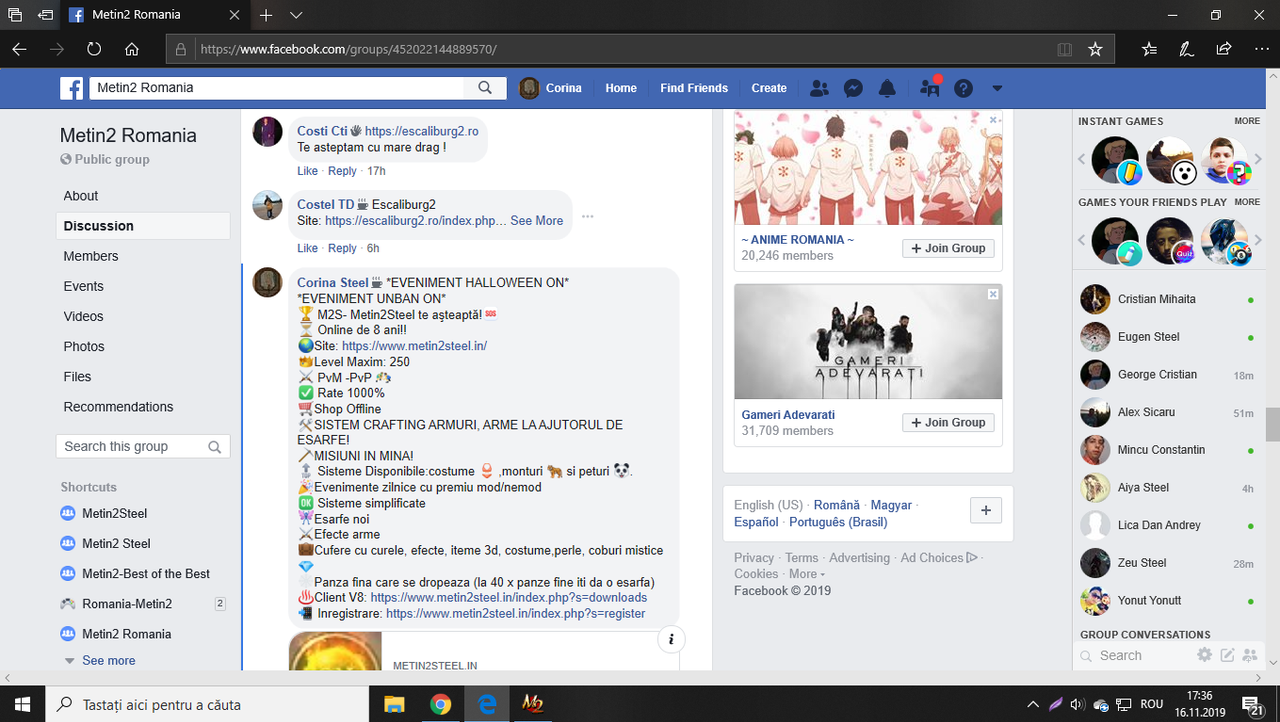The image size is (1280, 722).
Task: Expand See More in Costel TD comment
Action: pyautogui.click(x=537, y=220)
